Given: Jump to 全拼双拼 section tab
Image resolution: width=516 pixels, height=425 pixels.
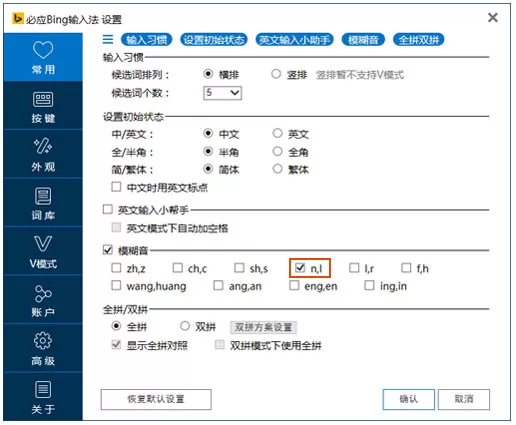Looking at the screenshot, I should pyautogui.click(x=419, y=40).
